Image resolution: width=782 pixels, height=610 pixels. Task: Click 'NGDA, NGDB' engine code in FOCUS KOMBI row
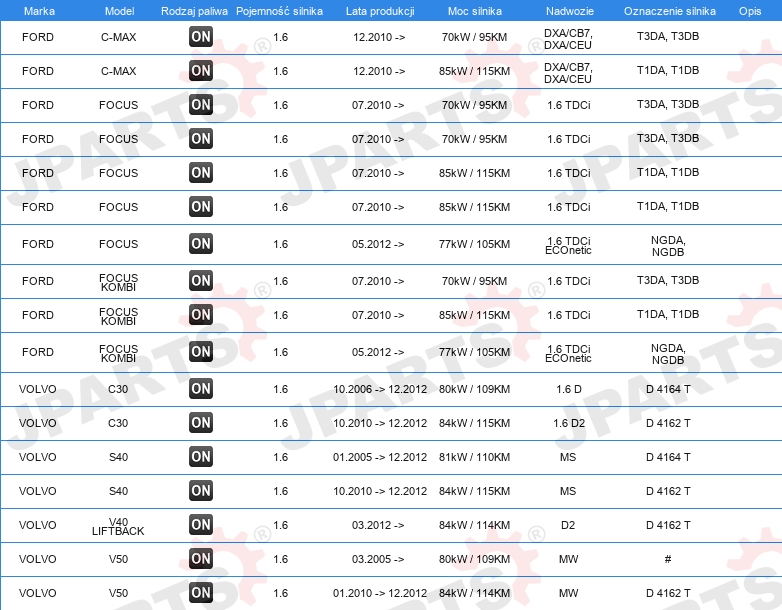coord(668,354)
